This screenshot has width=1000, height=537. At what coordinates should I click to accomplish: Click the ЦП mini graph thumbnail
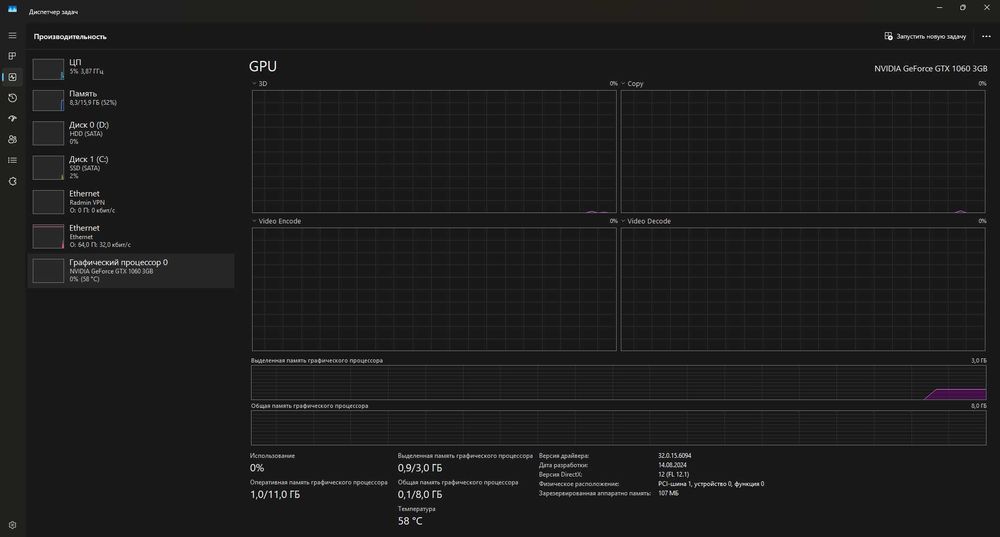pyautogui.click(x=48, y=69)
